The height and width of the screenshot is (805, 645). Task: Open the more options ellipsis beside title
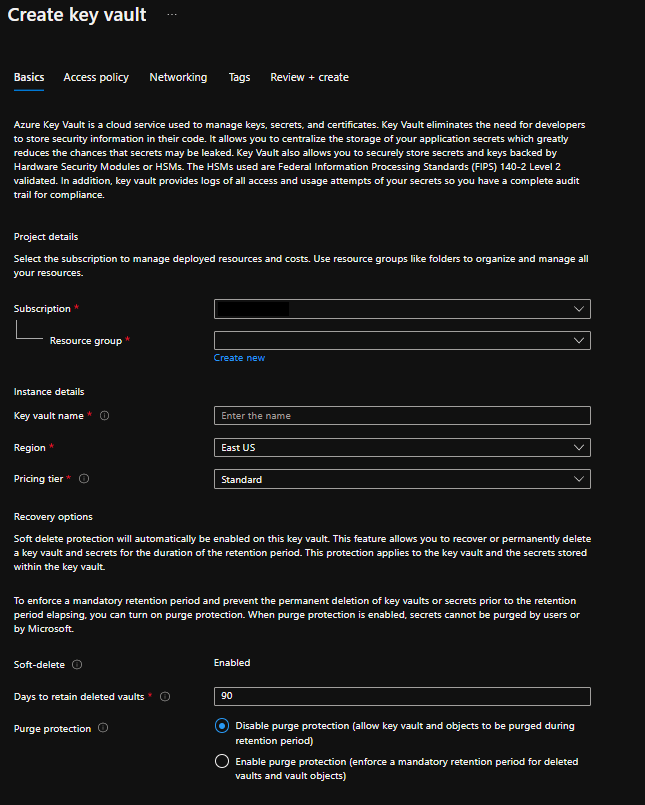pyautogui.click(x=172, y=14)
